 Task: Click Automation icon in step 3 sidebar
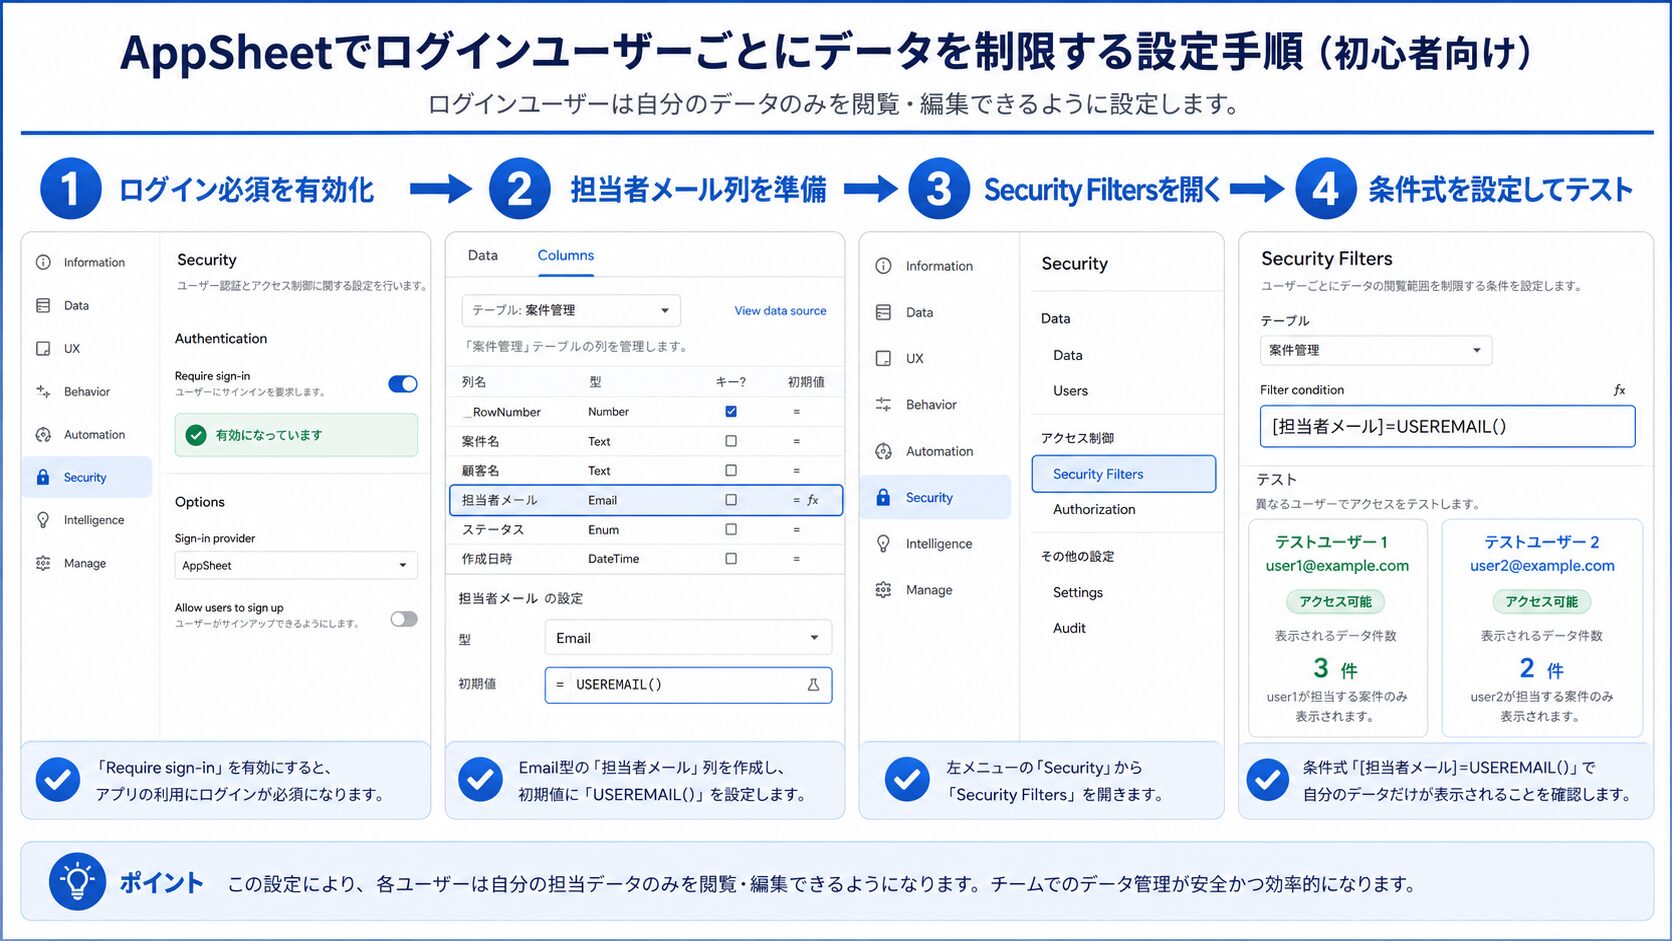click(x=883, y=451)
